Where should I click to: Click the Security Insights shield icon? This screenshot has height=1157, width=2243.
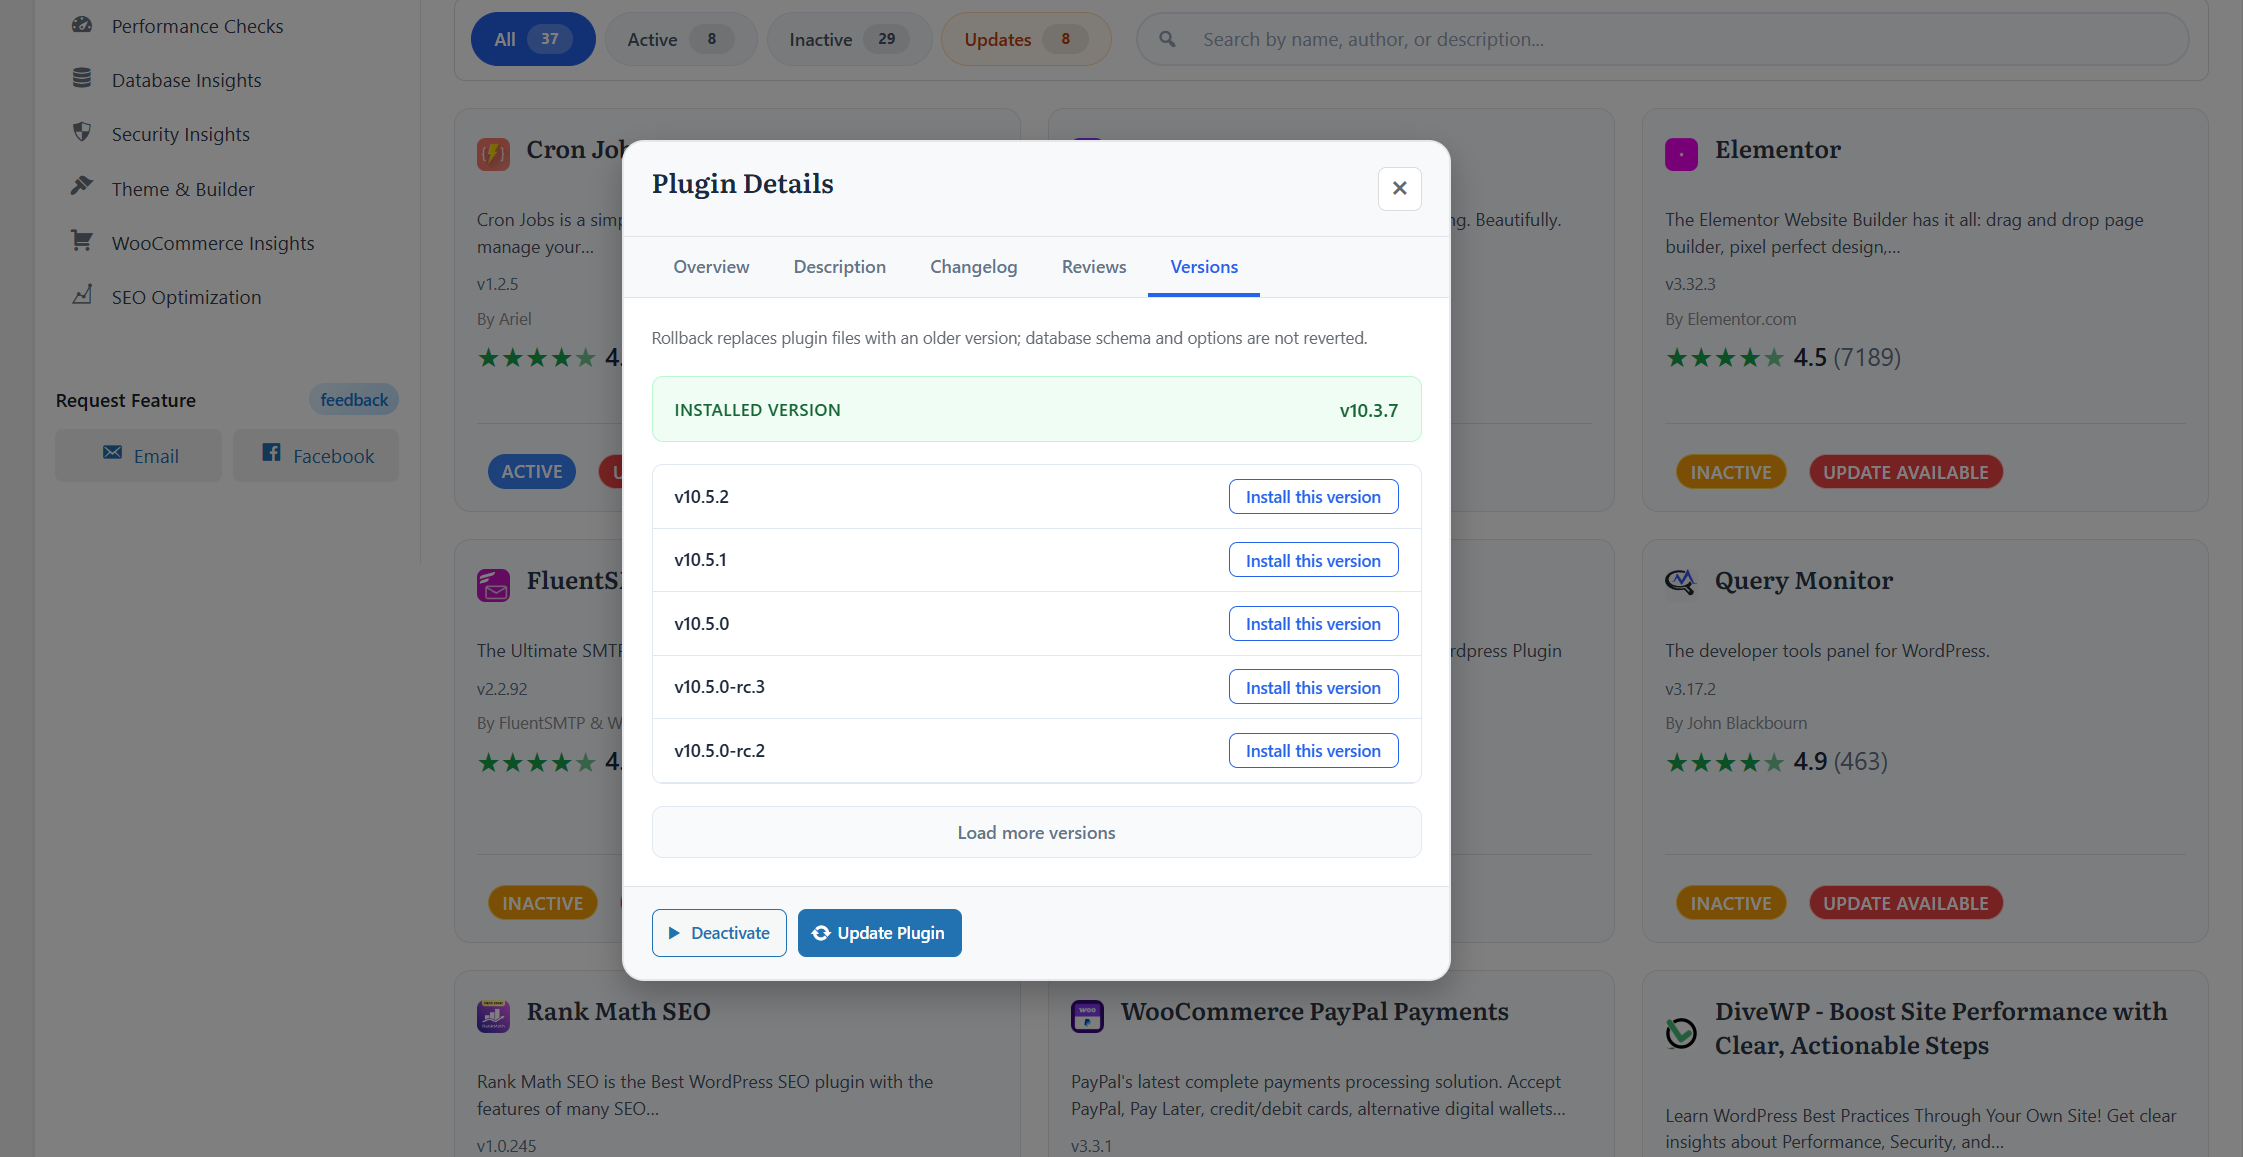pos(82,132)
